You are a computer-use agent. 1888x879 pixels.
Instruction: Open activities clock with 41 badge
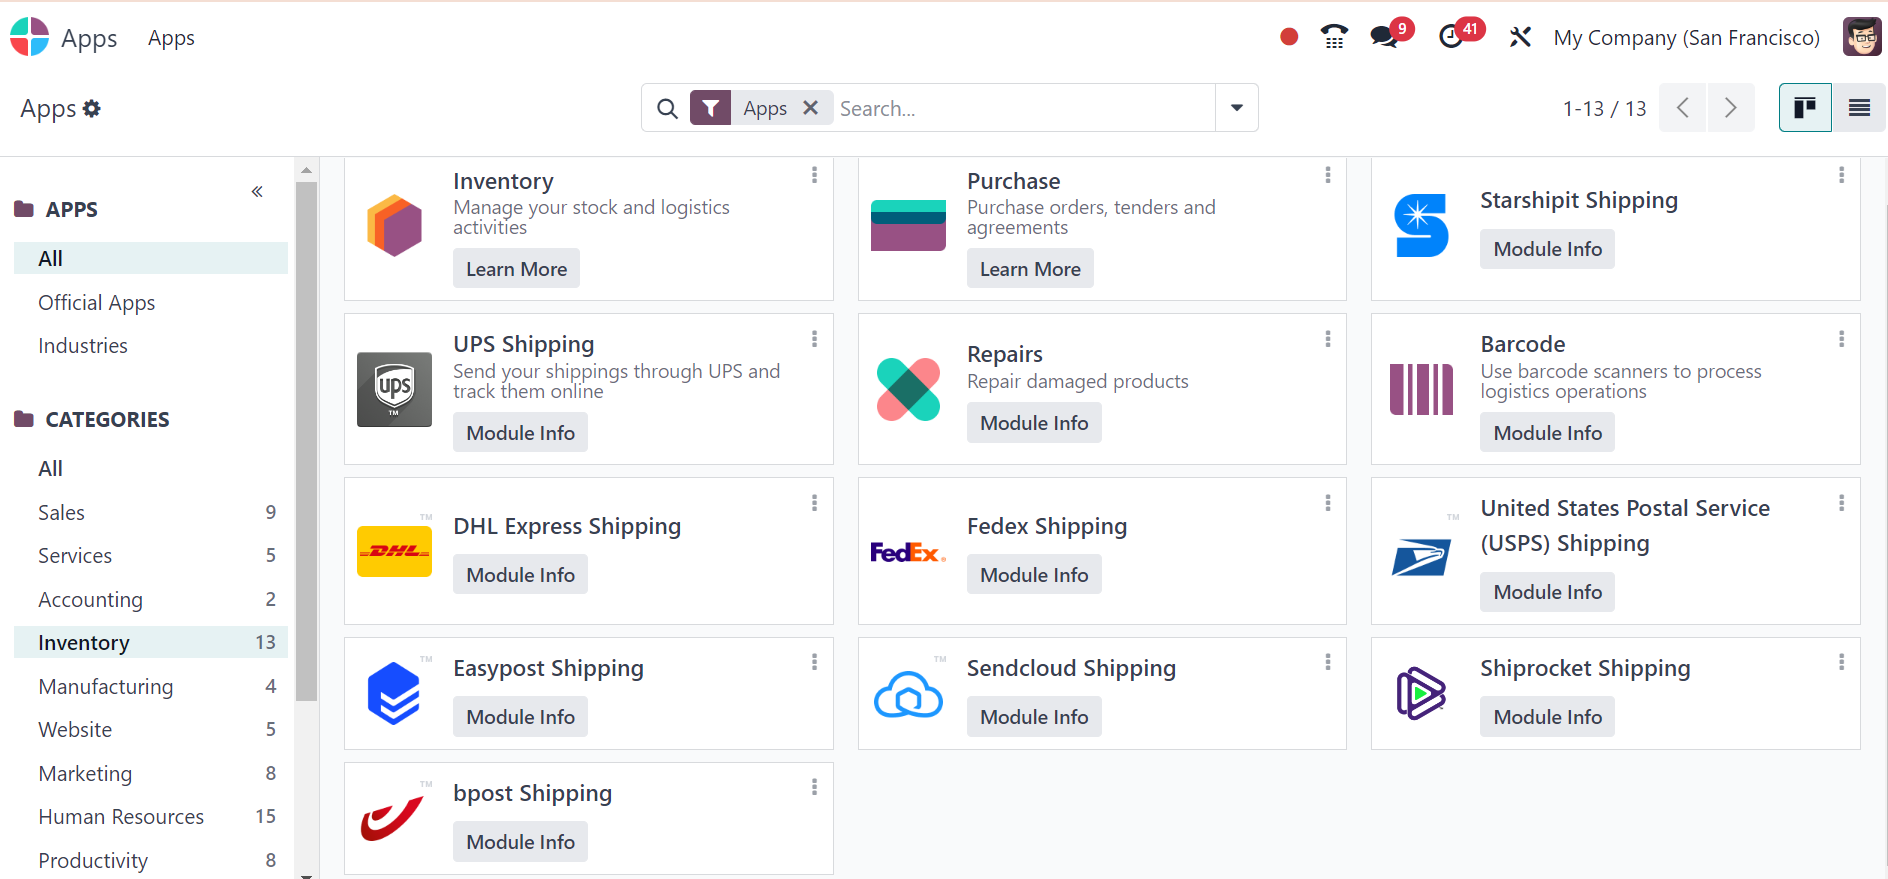(x=1459, y=35)
